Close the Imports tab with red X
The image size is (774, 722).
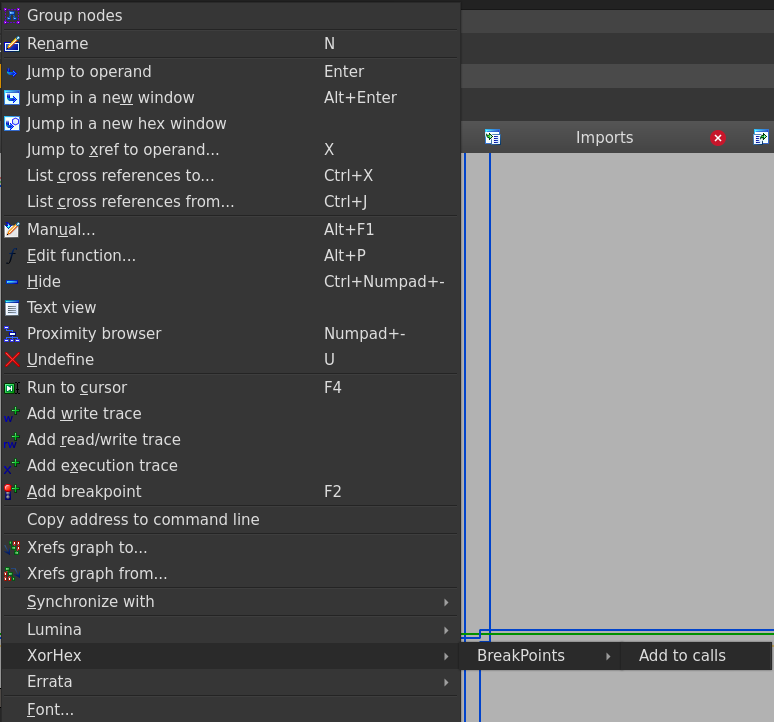(x=718, y=138)
